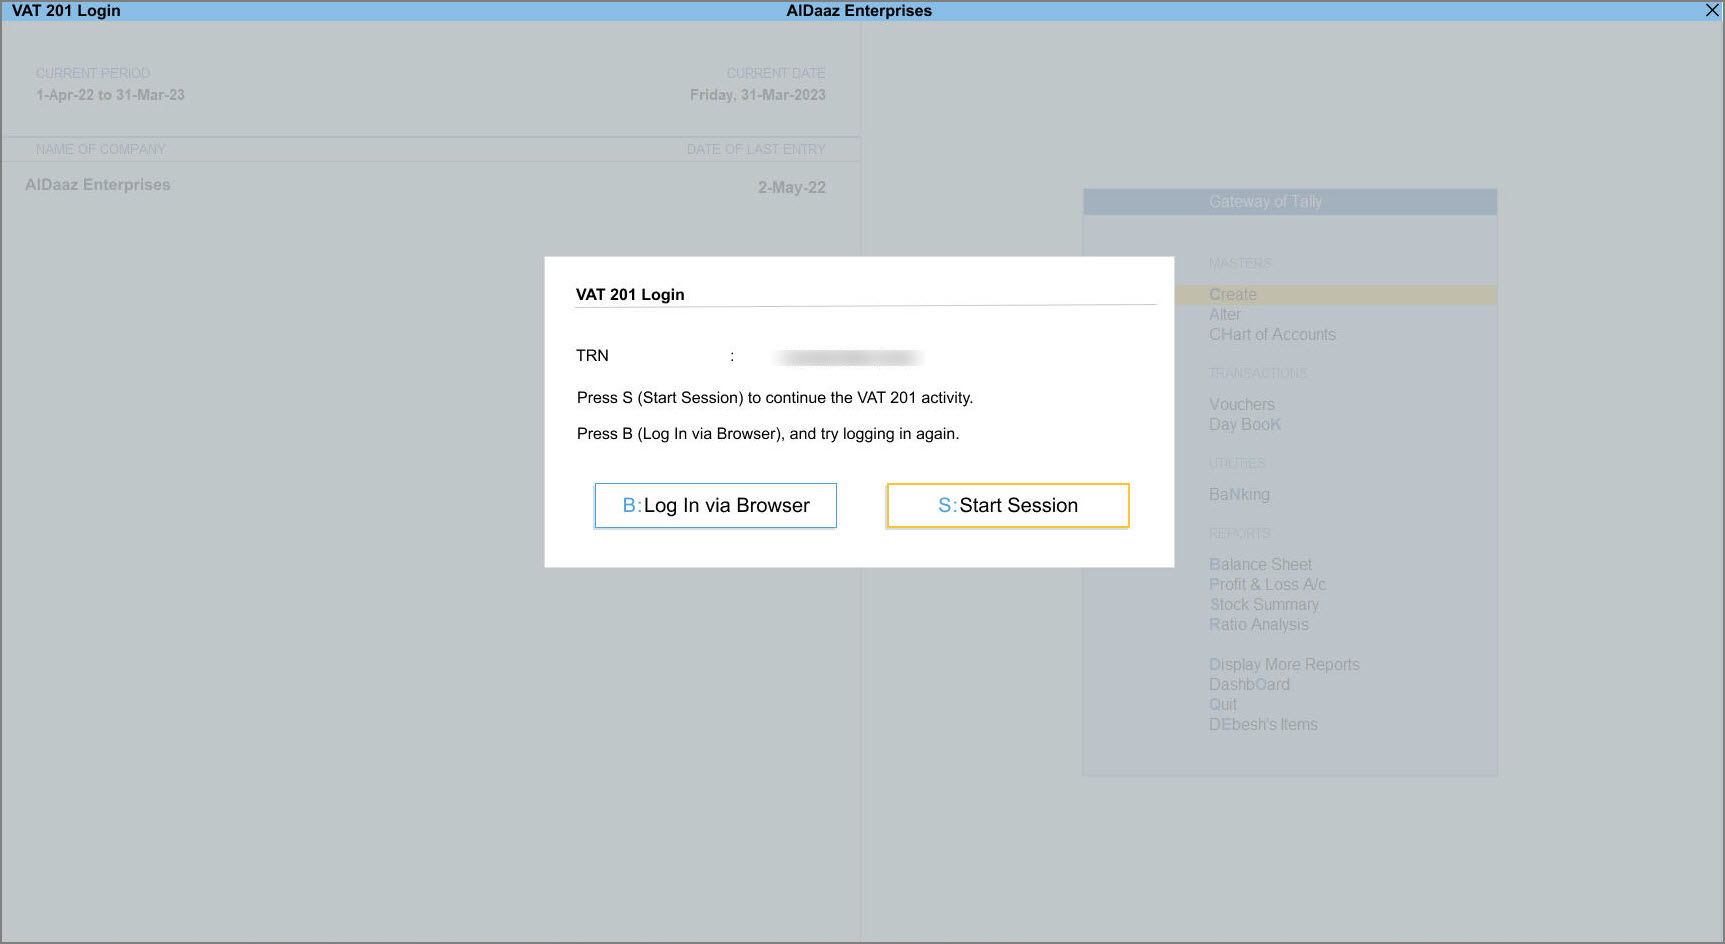Open CHart of Accounts entry

click(1272, 334)
